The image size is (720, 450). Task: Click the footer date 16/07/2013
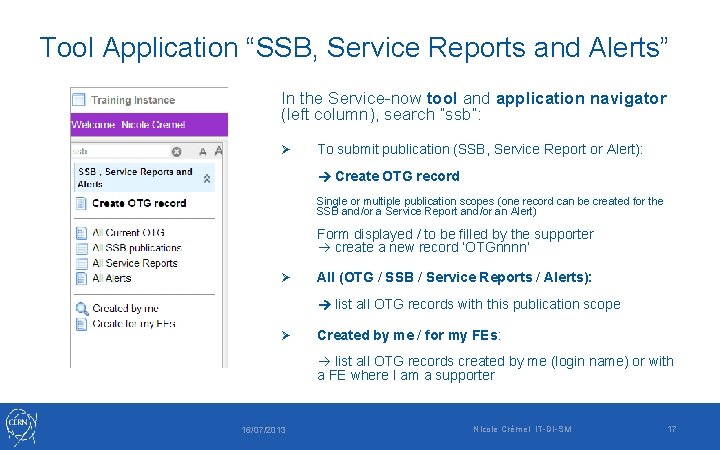[x=264, y=430]
